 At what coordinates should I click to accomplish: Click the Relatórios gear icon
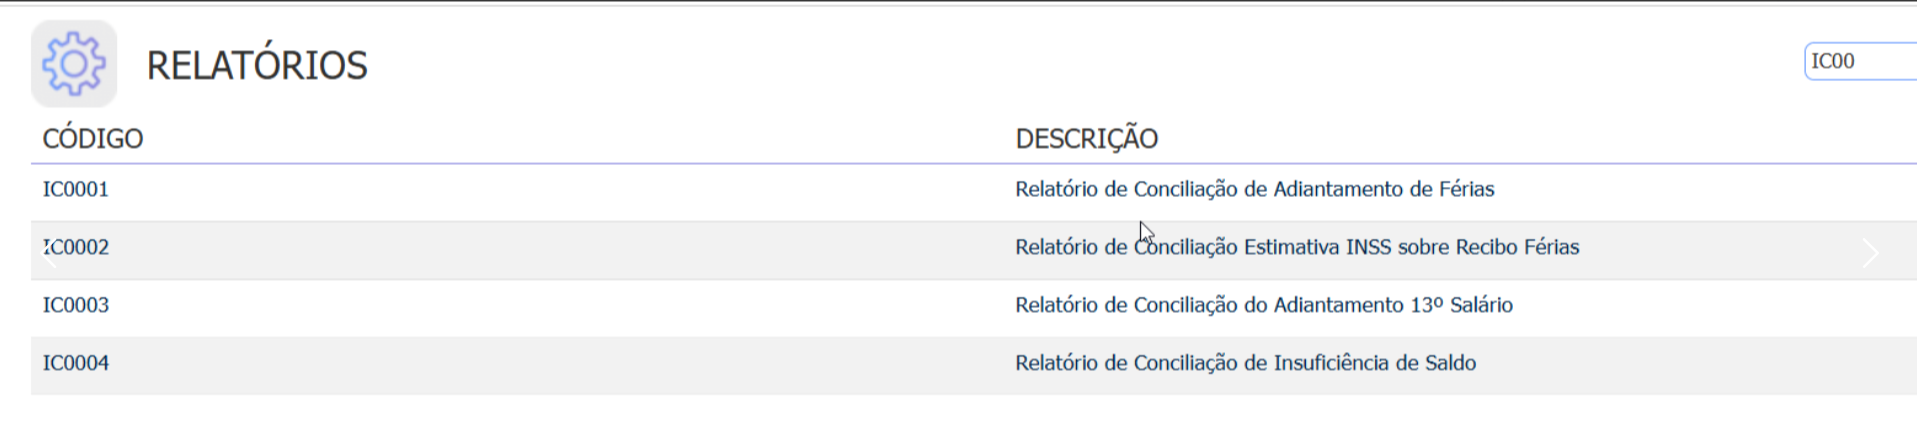coord(74,64)
